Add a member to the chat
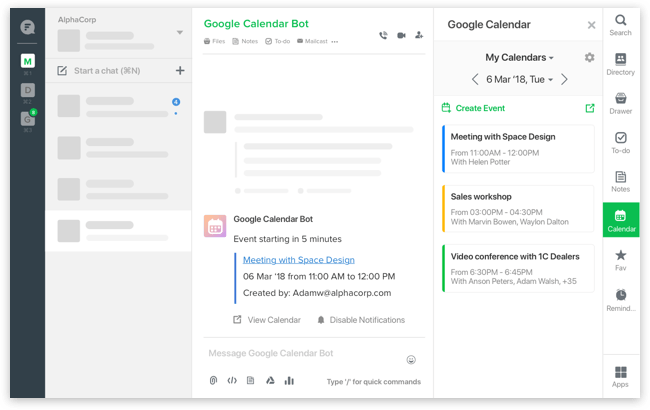The width and height of the screenshot is (650, 410). click(419, 35)
